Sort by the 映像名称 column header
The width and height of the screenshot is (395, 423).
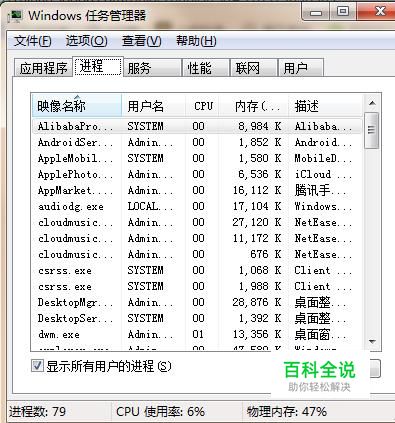[x=77, y=106]
